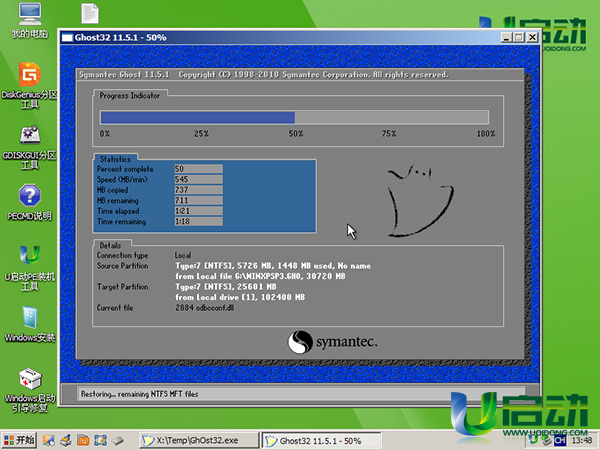Minimize the Ghost32 window
The image size is (600, 450).
coord(507,38)
